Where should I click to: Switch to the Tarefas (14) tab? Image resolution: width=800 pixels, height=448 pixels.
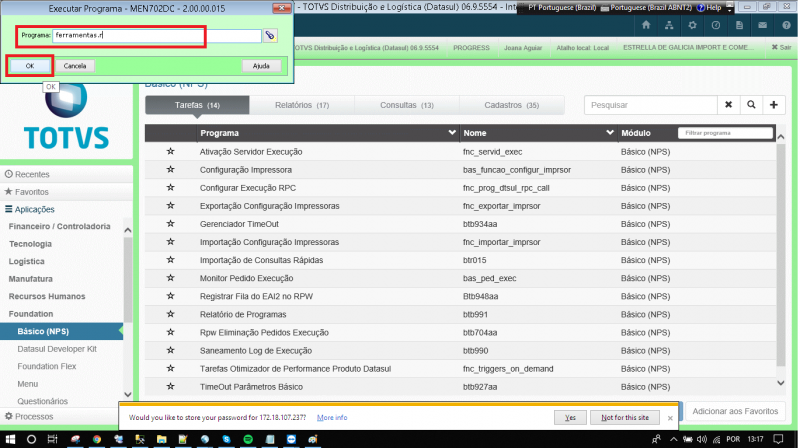click(x=197, y=105)
